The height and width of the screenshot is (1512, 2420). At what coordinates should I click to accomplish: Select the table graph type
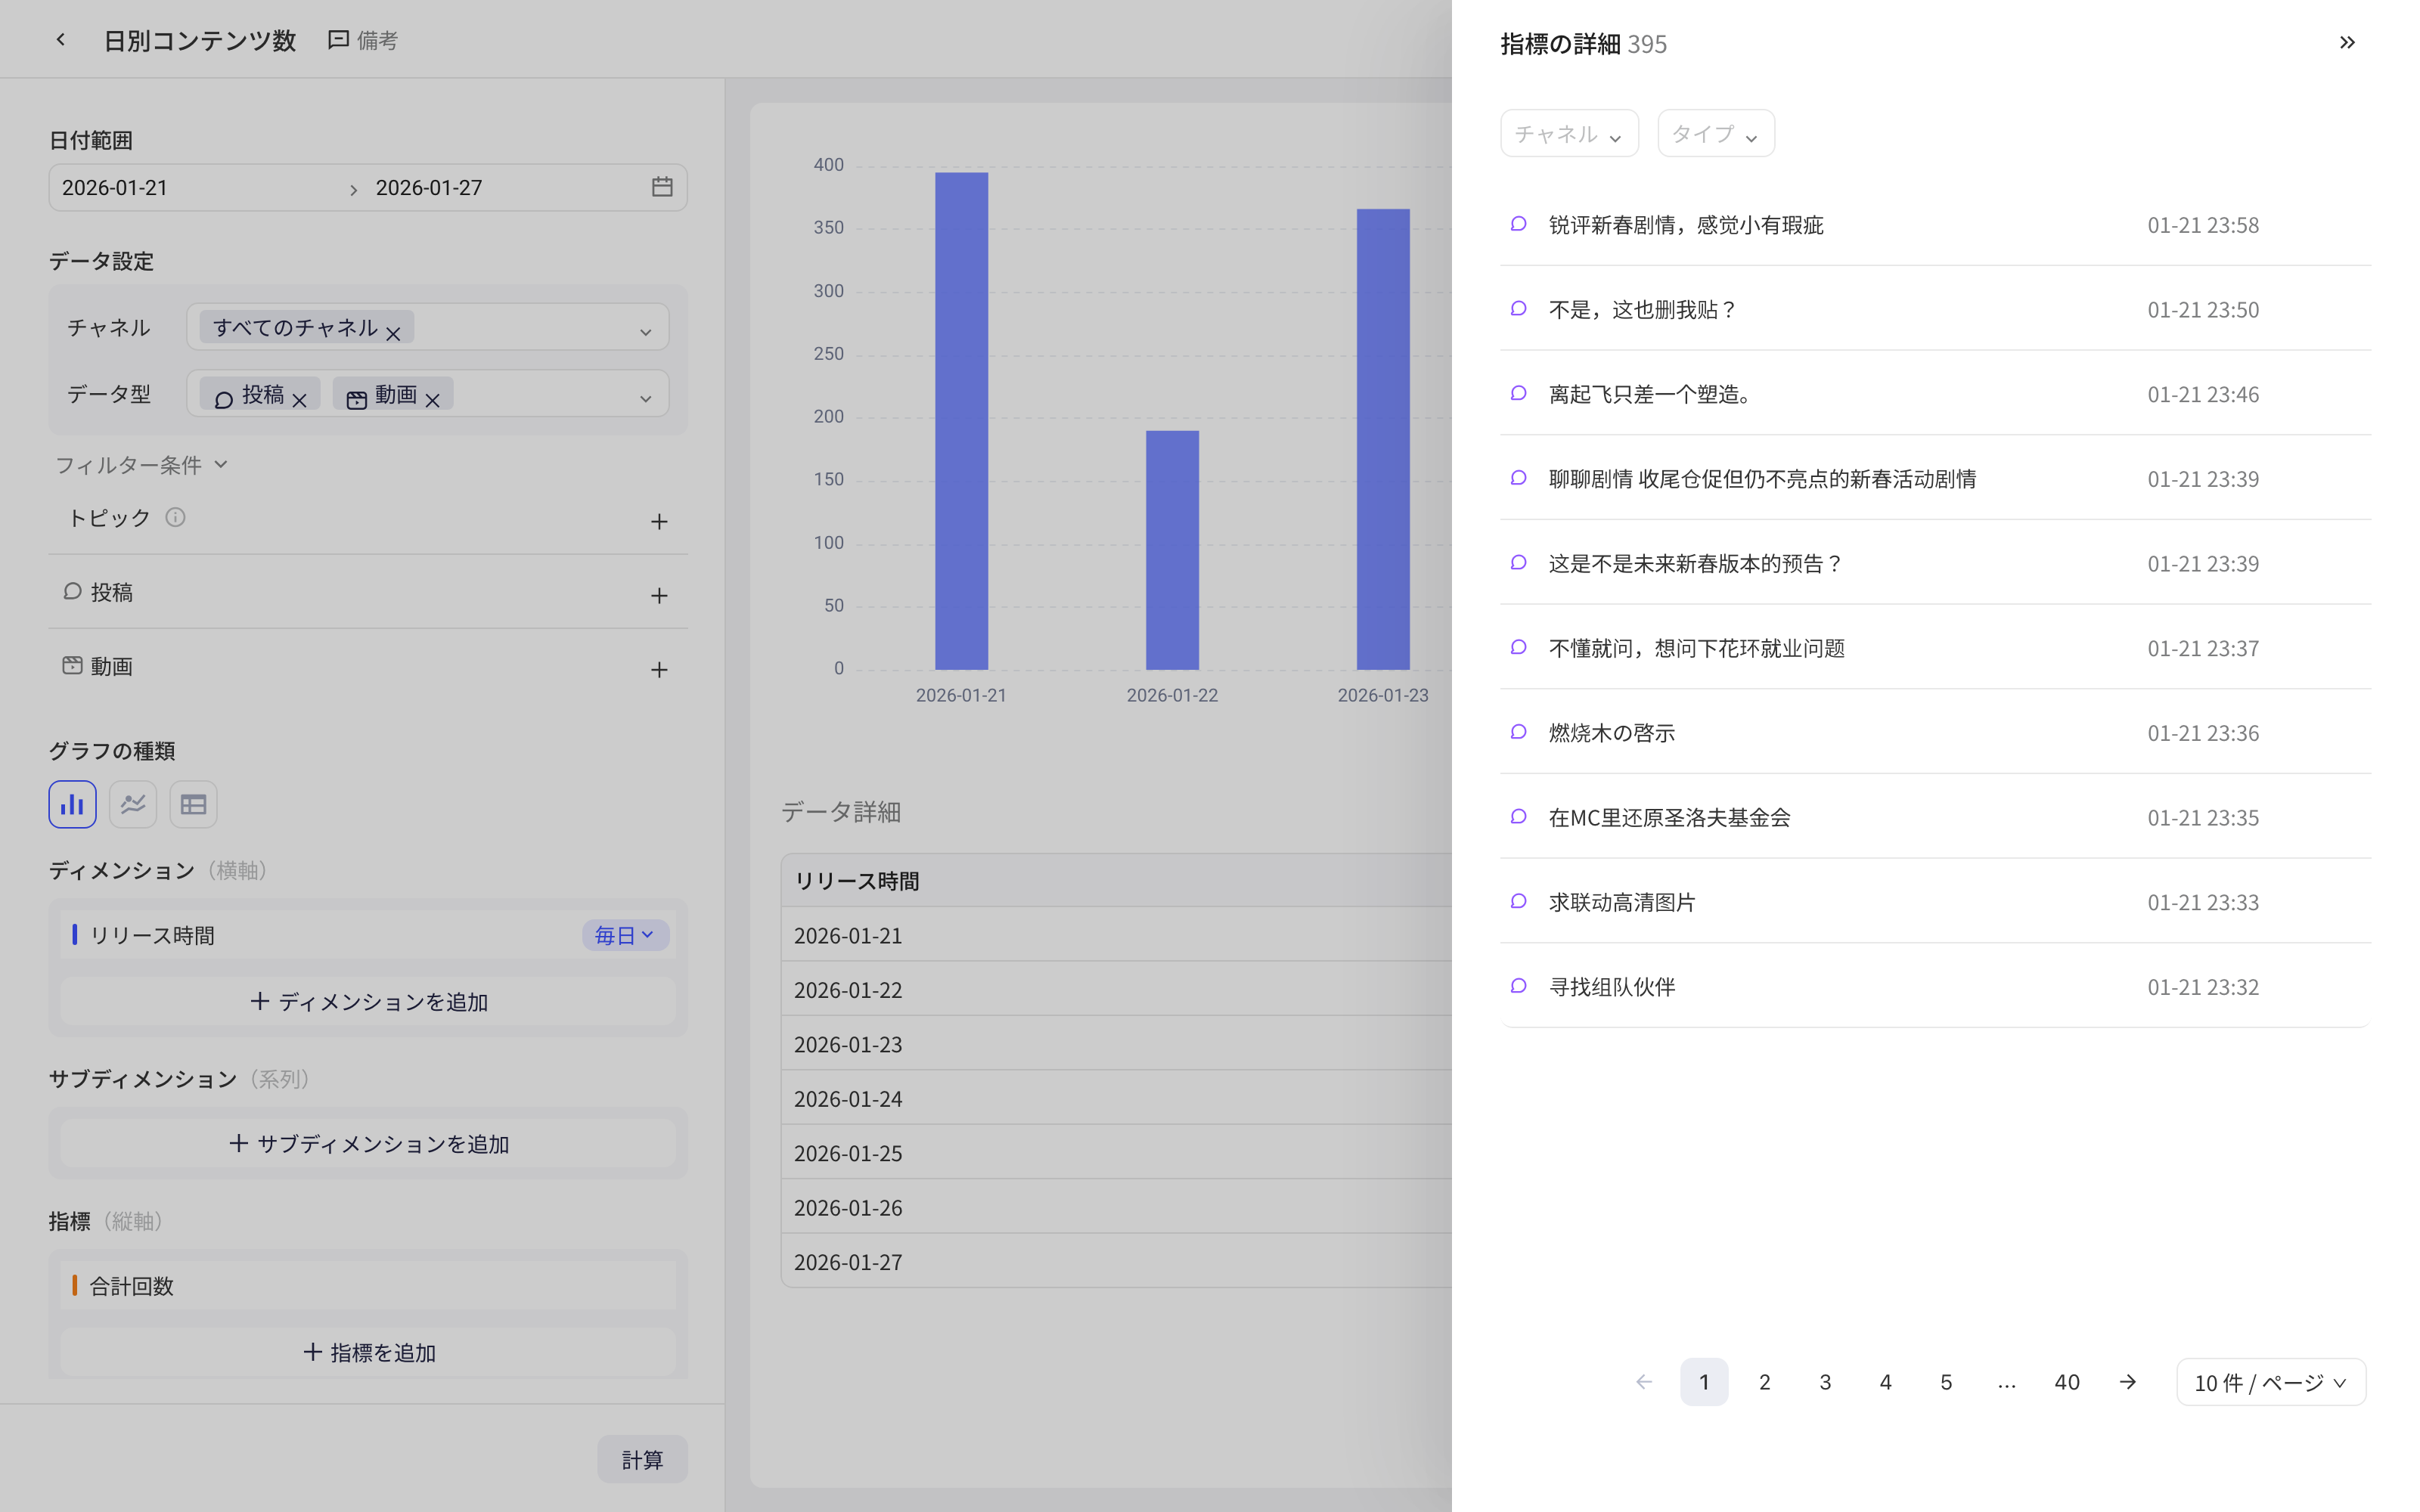point(193,804)
